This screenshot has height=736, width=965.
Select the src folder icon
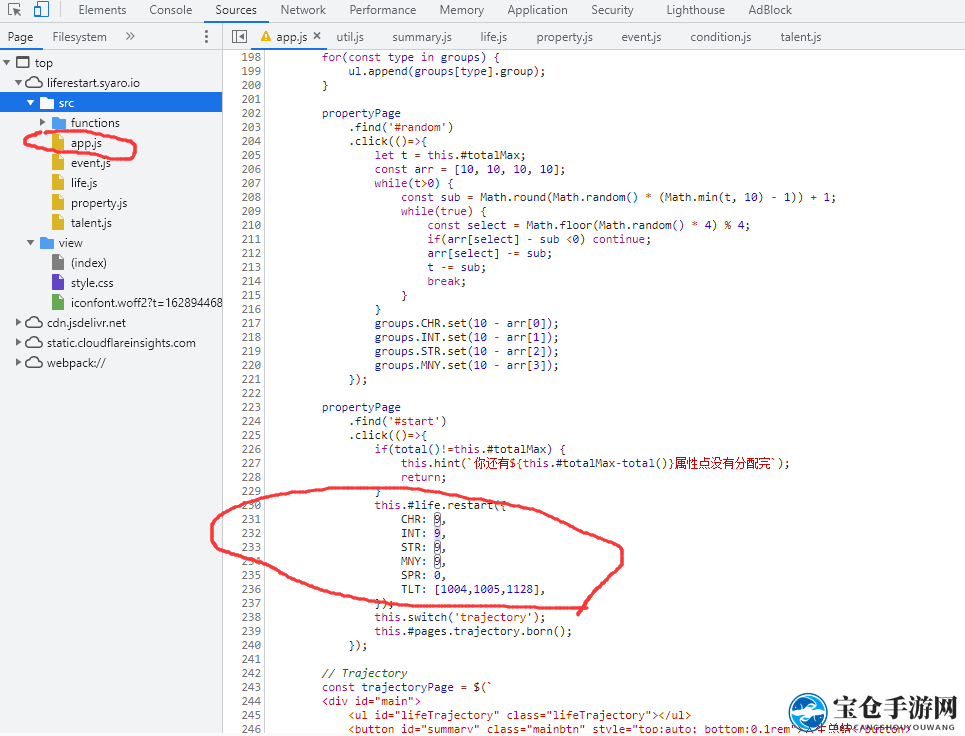point(47,102)
